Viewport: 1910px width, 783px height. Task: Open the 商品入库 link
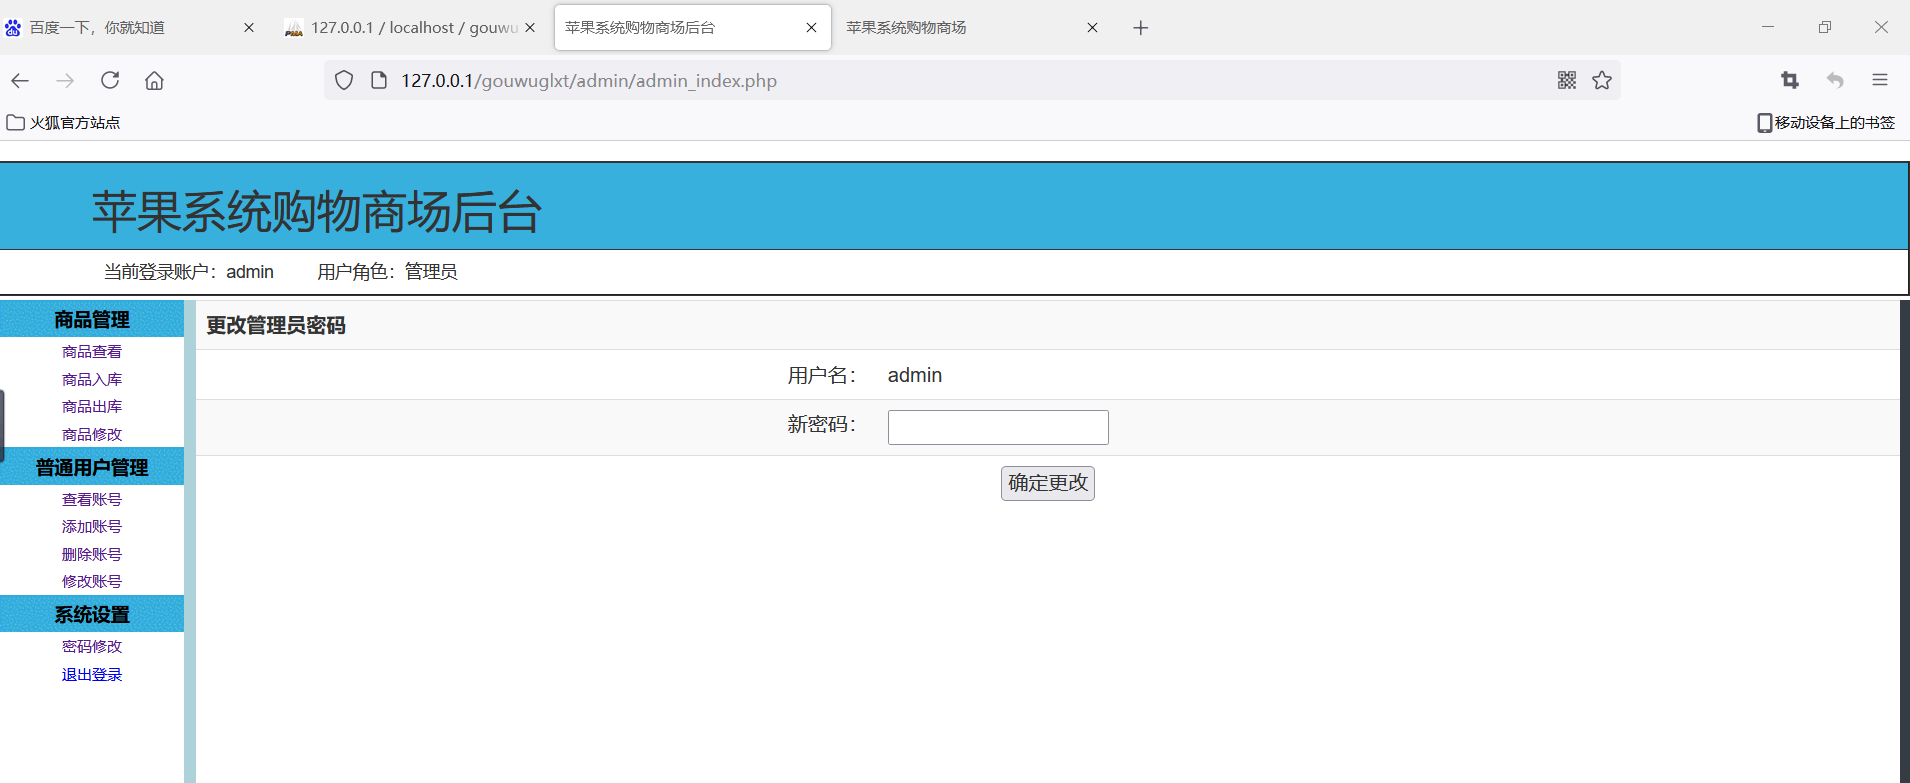pyautogui.click(x=92, y=380)
